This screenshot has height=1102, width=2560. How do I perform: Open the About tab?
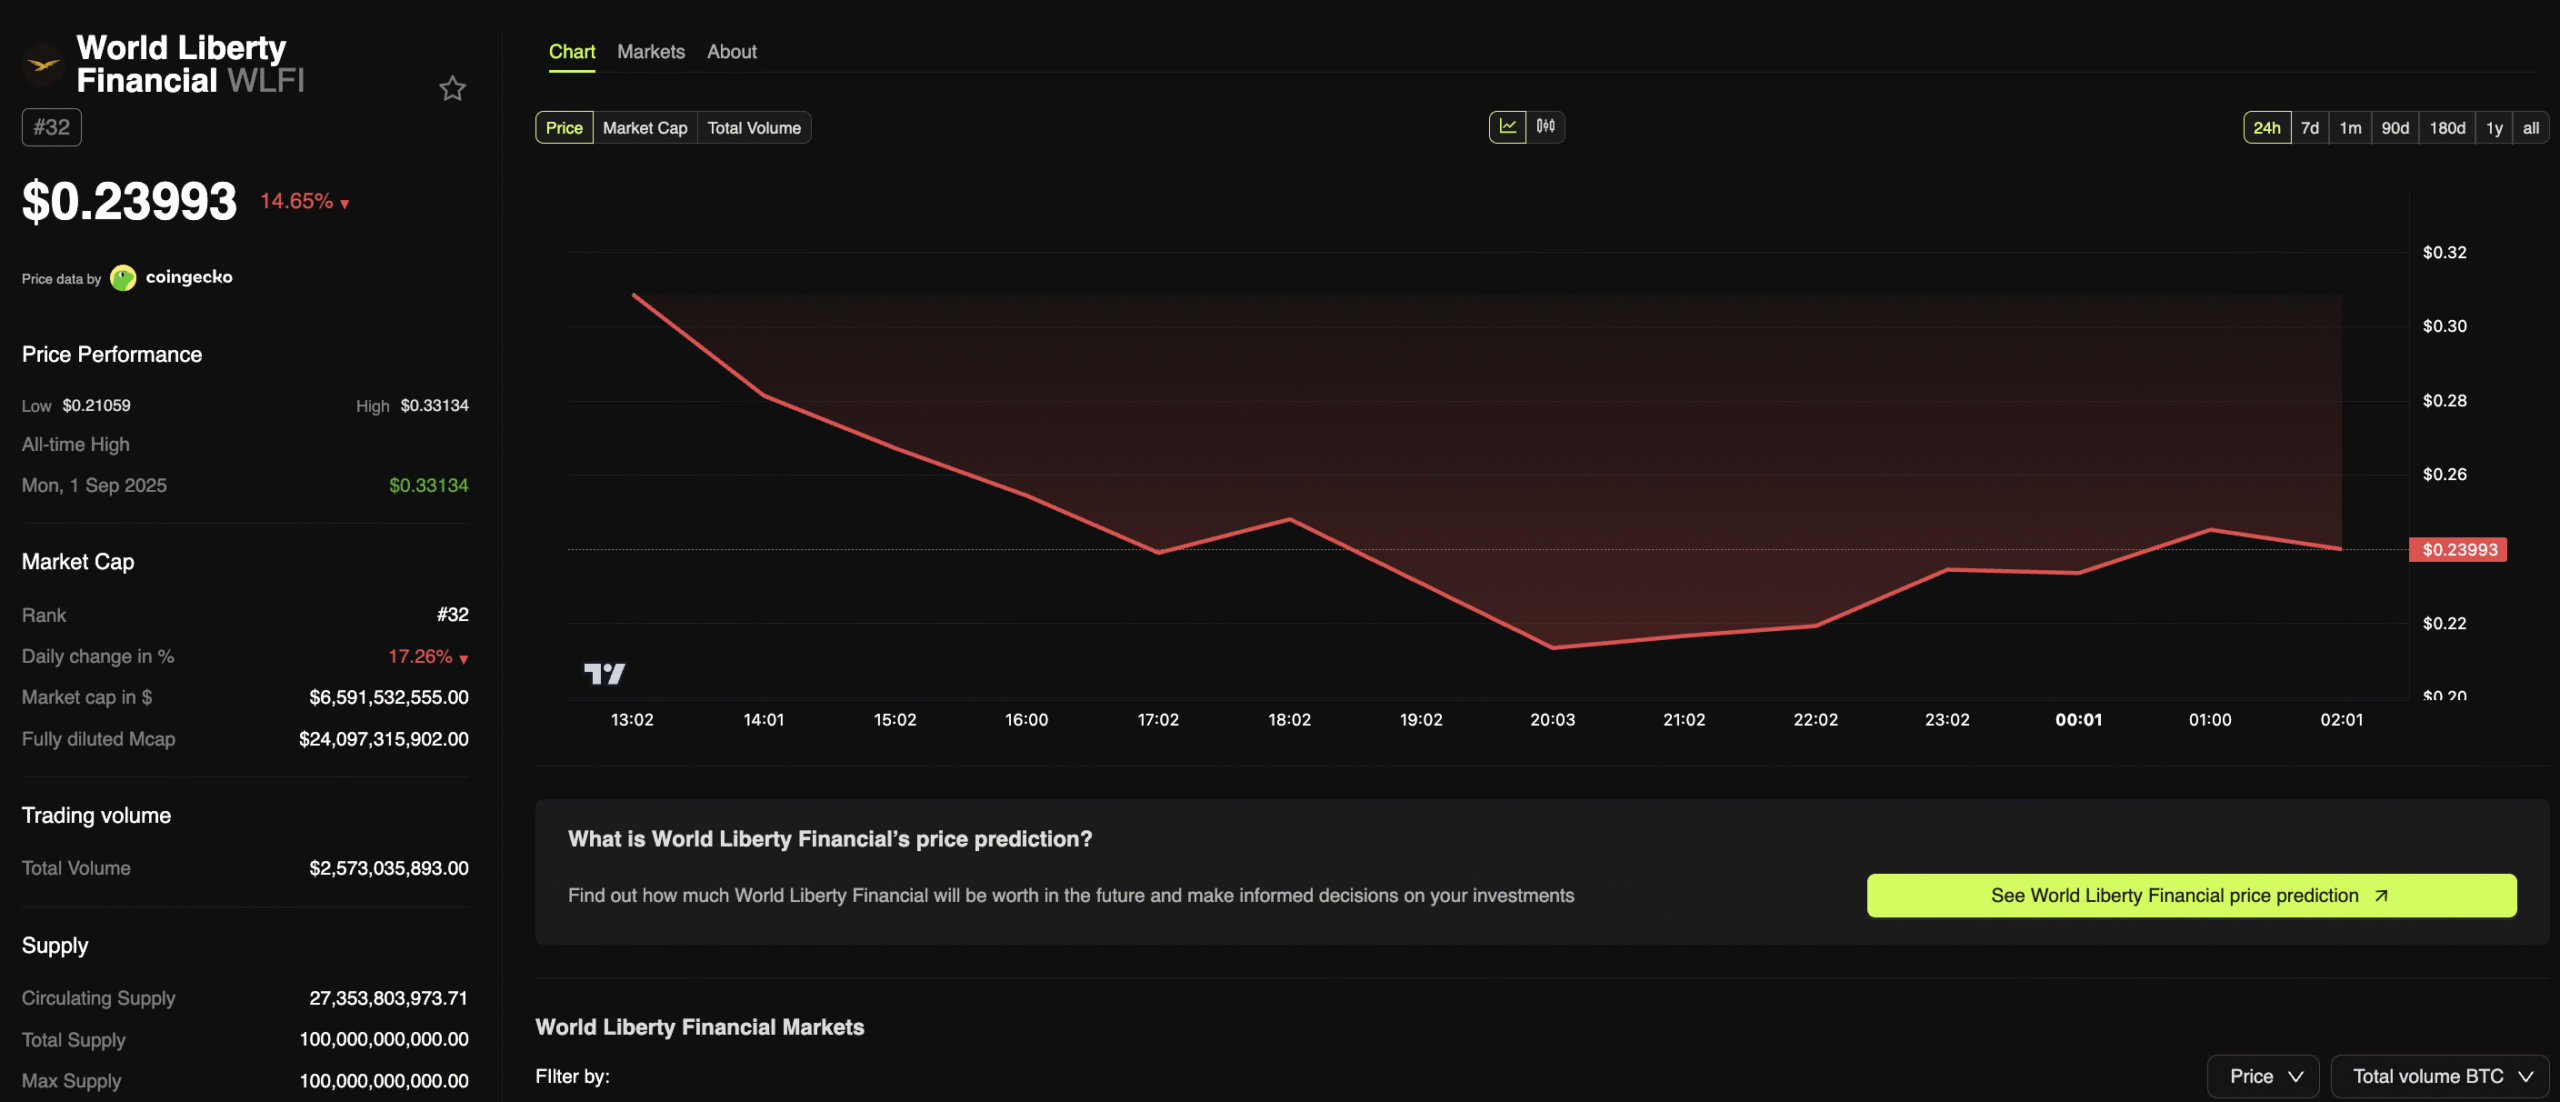pos(732,52)
